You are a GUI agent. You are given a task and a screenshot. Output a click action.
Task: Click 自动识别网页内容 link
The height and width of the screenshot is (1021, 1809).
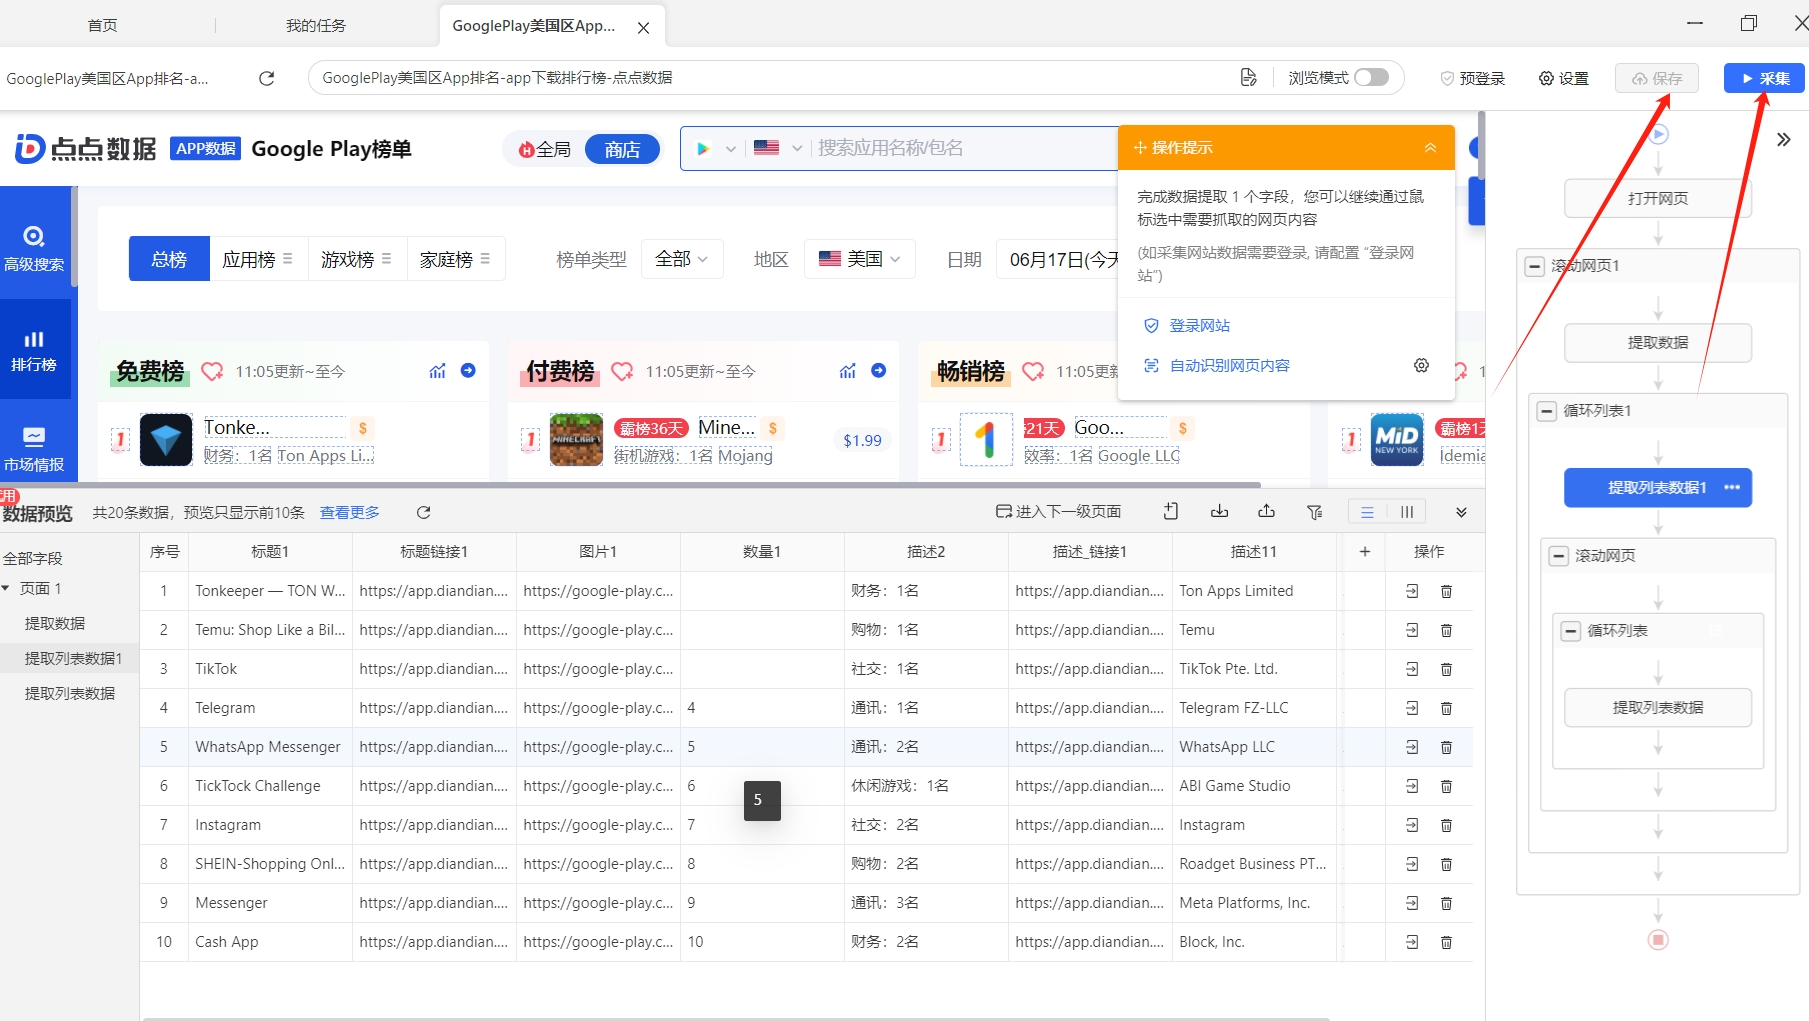(1229, 366)
